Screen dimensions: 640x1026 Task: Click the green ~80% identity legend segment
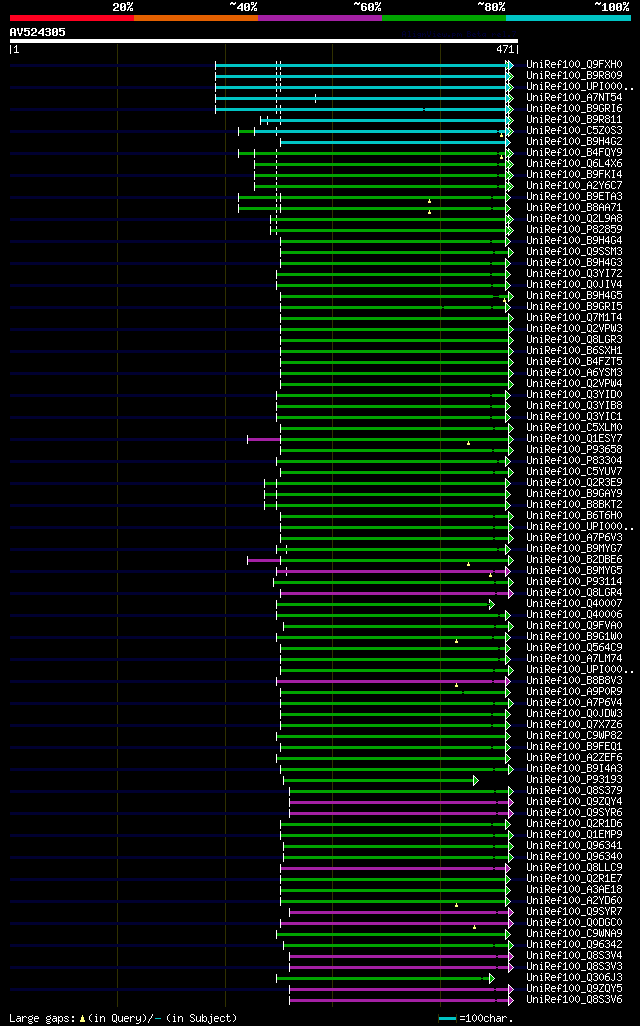point(444,18)
